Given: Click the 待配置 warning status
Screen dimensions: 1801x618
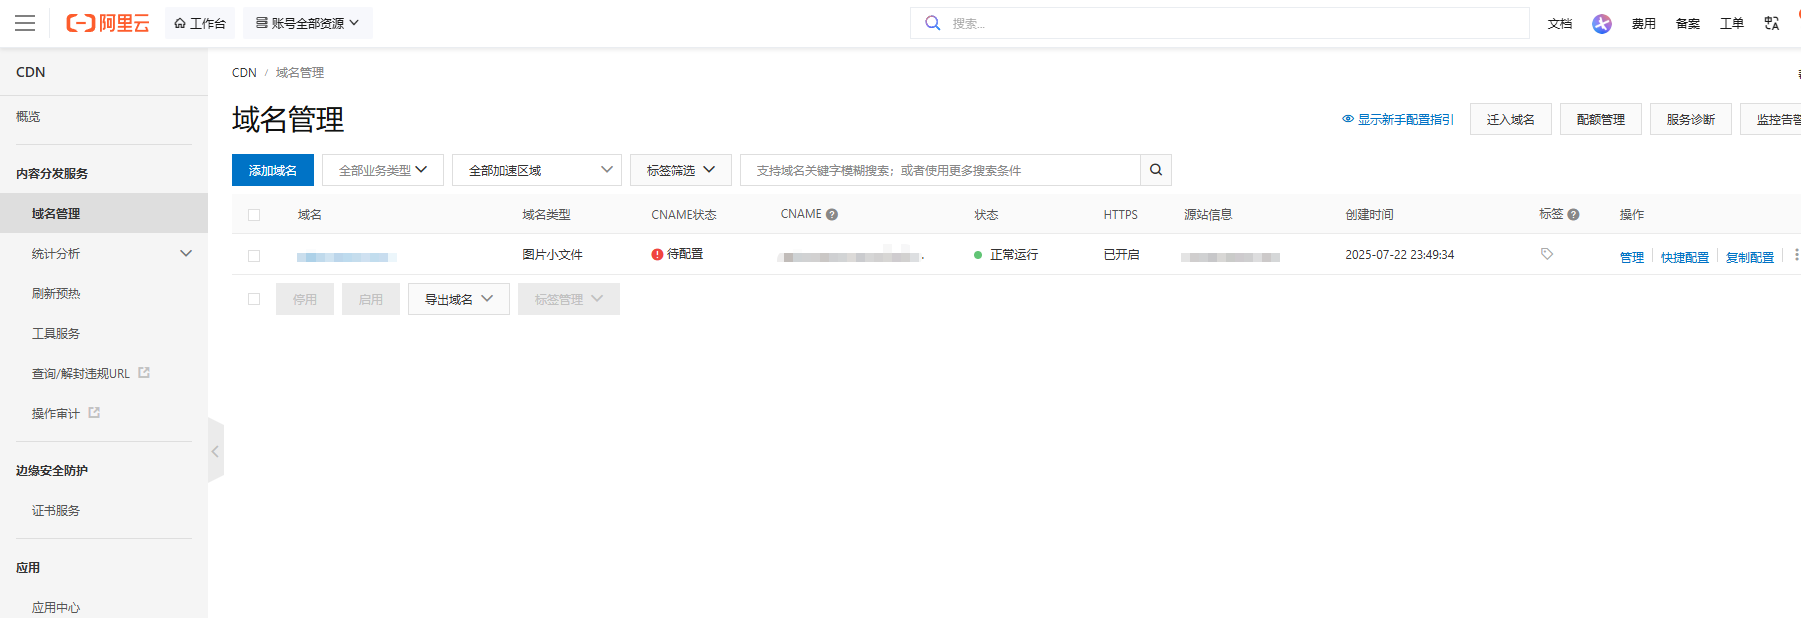Looking at the screenshot, I should coord(677,254).
